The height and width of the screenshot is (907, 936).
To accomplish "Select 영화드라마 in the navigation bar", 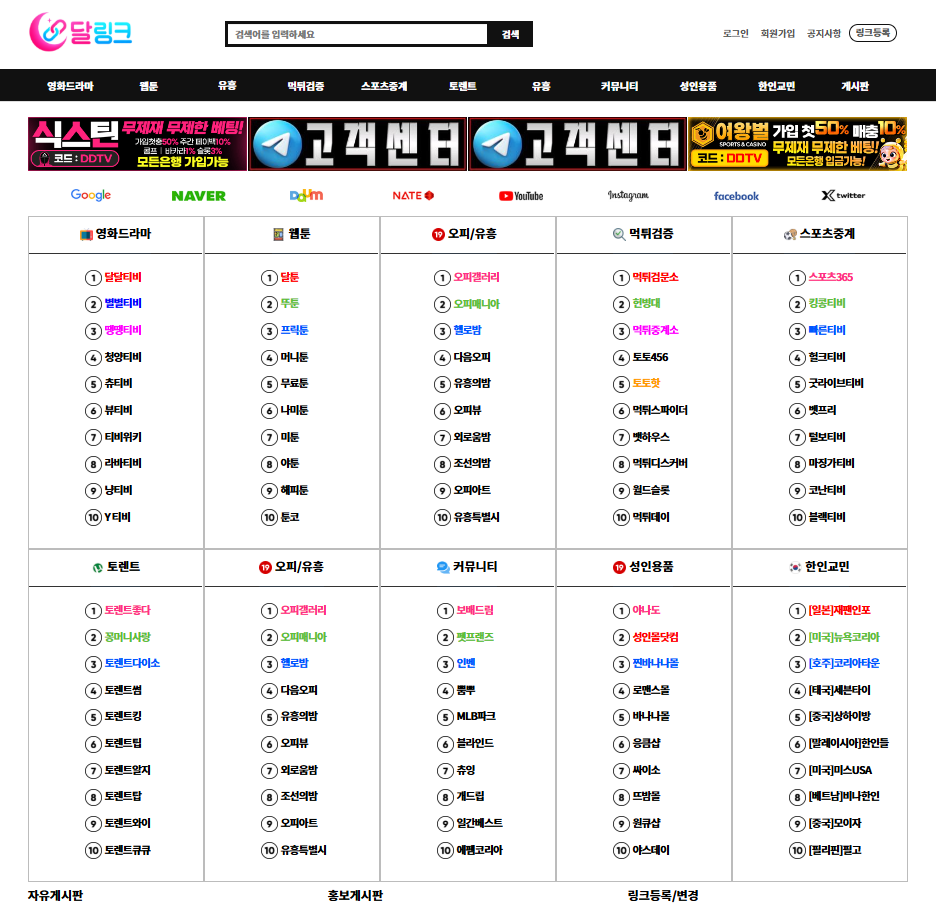I will pyautogui.click(x=70, y=86).
